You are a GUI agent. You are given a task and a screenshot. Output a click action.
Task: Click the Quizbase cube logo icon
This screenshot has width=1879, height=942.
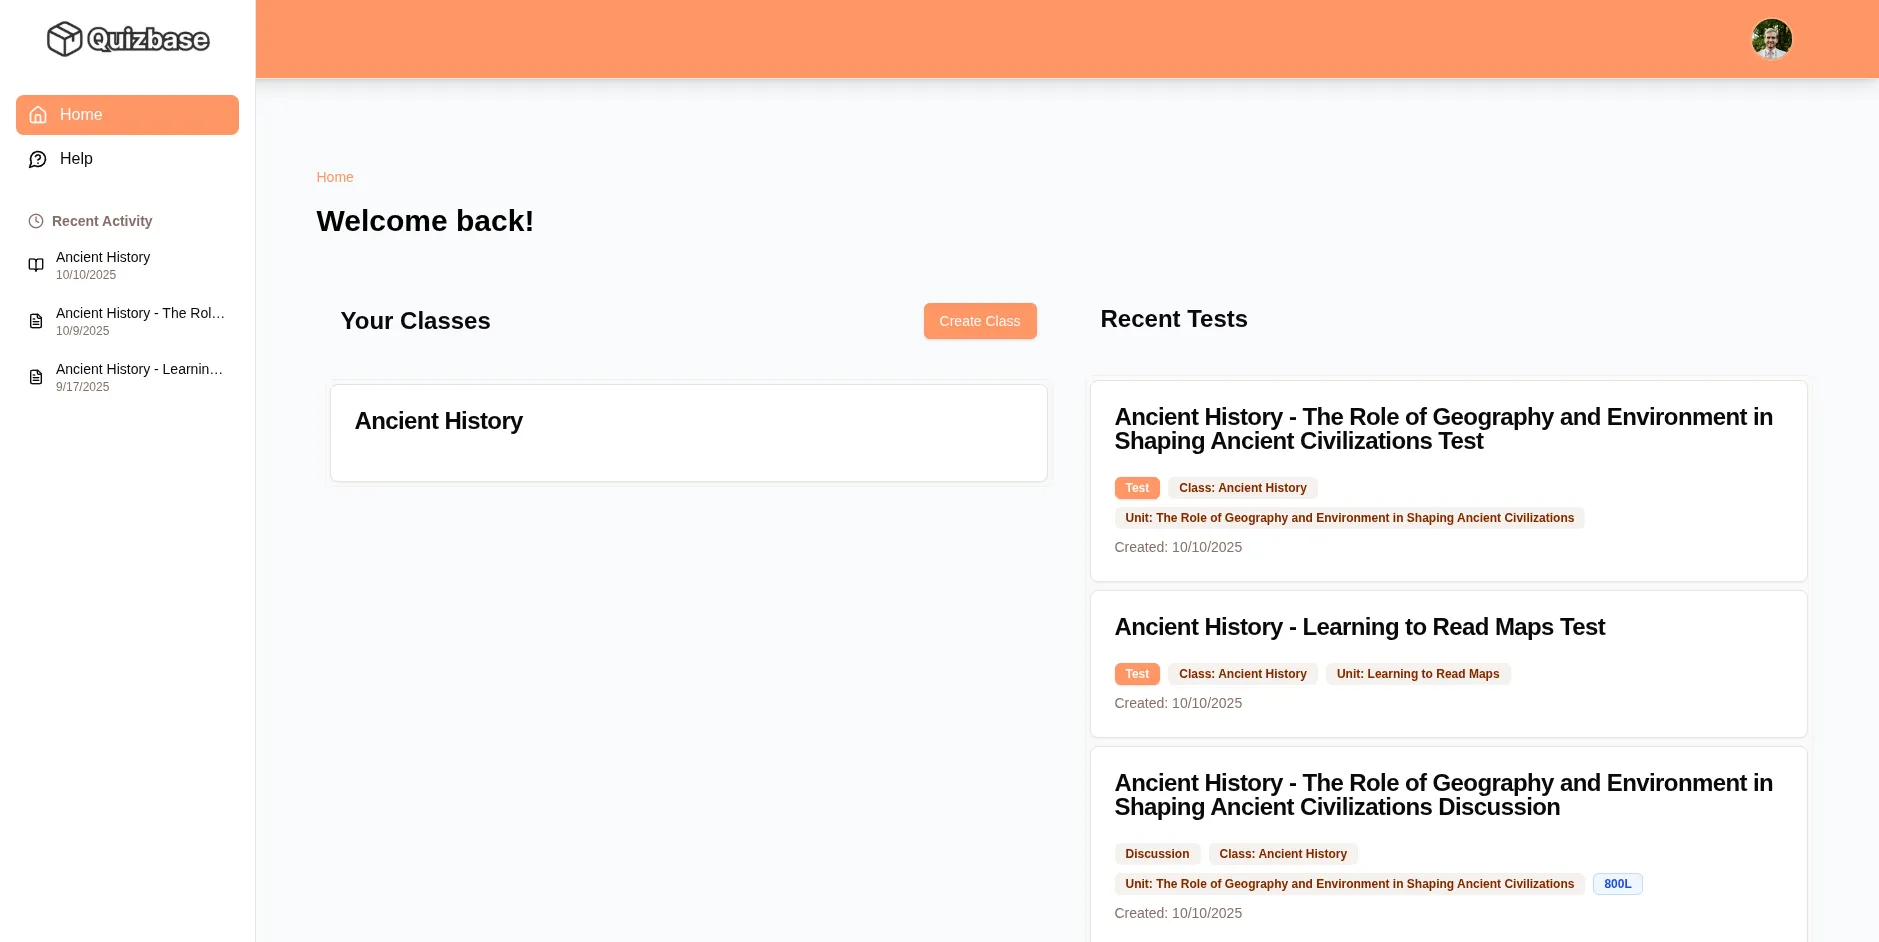coord(64,39)
